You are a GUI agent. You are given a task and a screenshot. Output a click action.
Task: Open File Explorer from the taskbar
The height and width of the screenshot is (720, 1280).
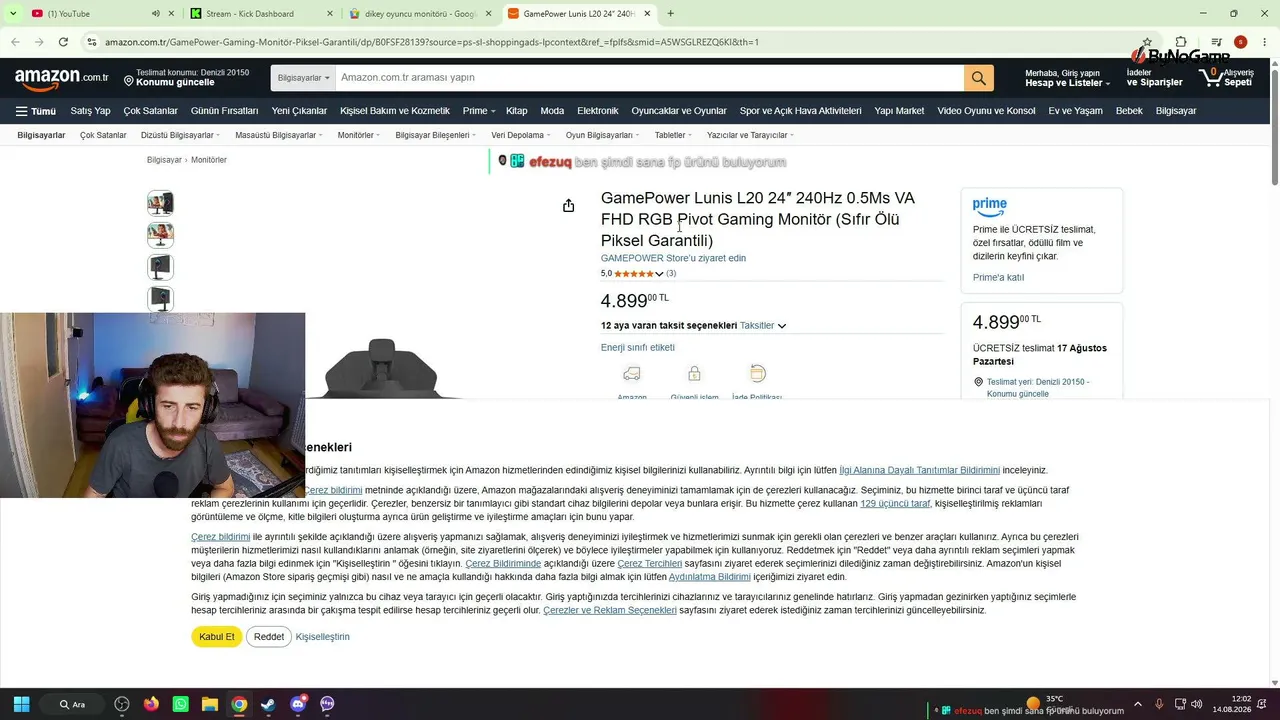210,704
